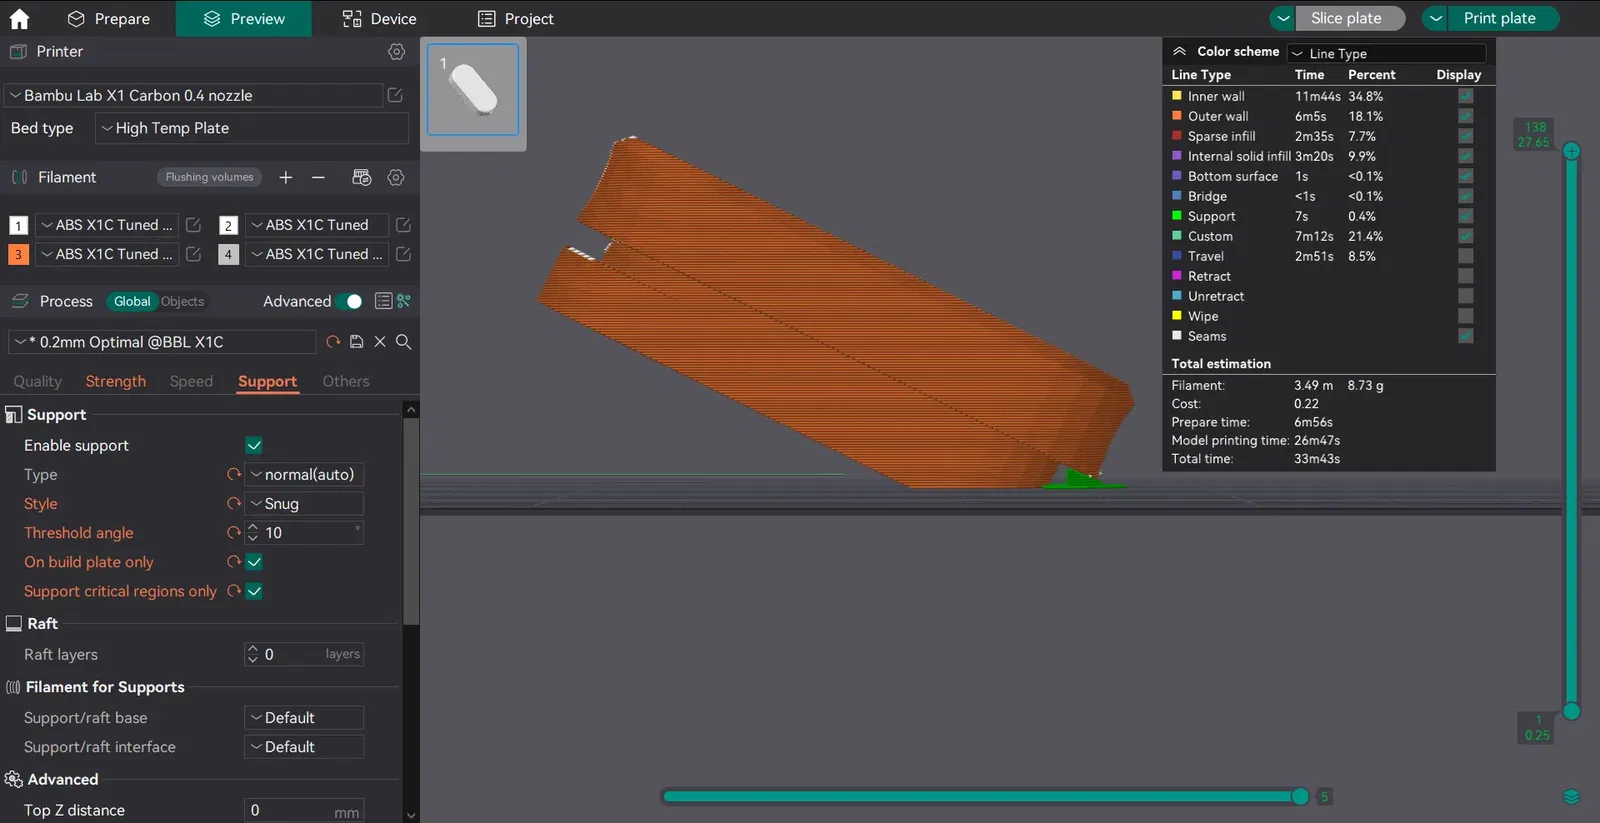The width and height of the screenshot is (1600, 823).
Task: Compare presets icon next to Advanced
Action: 404,301
